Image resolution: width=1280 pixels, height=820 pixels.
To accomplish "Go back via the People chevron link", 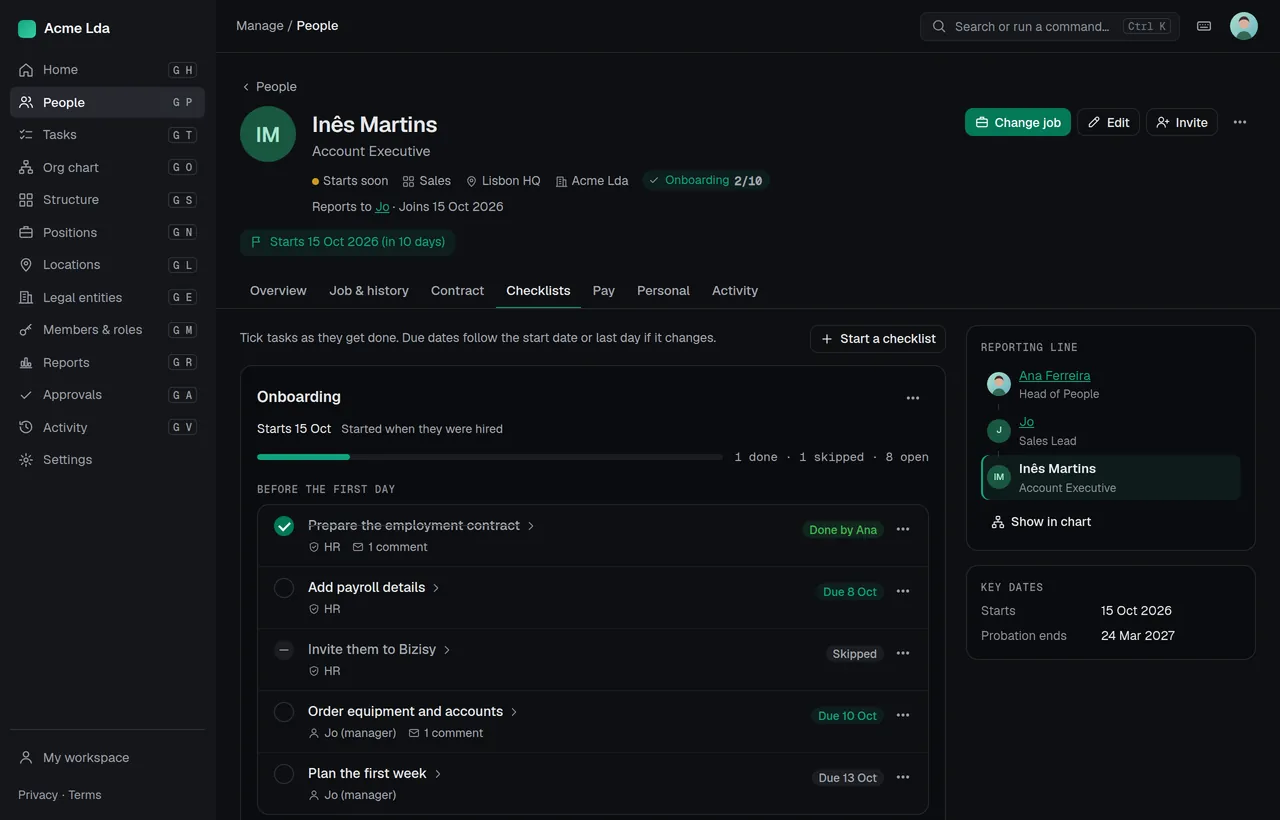I will pyautogui.click(x=269, y=87).
